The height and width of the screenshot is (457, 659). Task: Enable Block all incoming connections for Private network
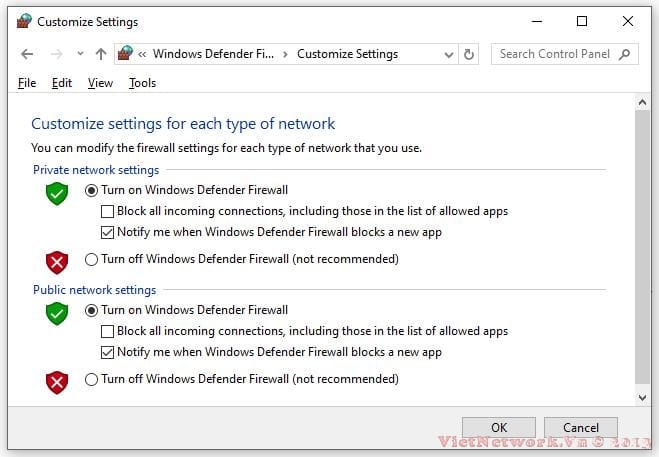[108, 211]
